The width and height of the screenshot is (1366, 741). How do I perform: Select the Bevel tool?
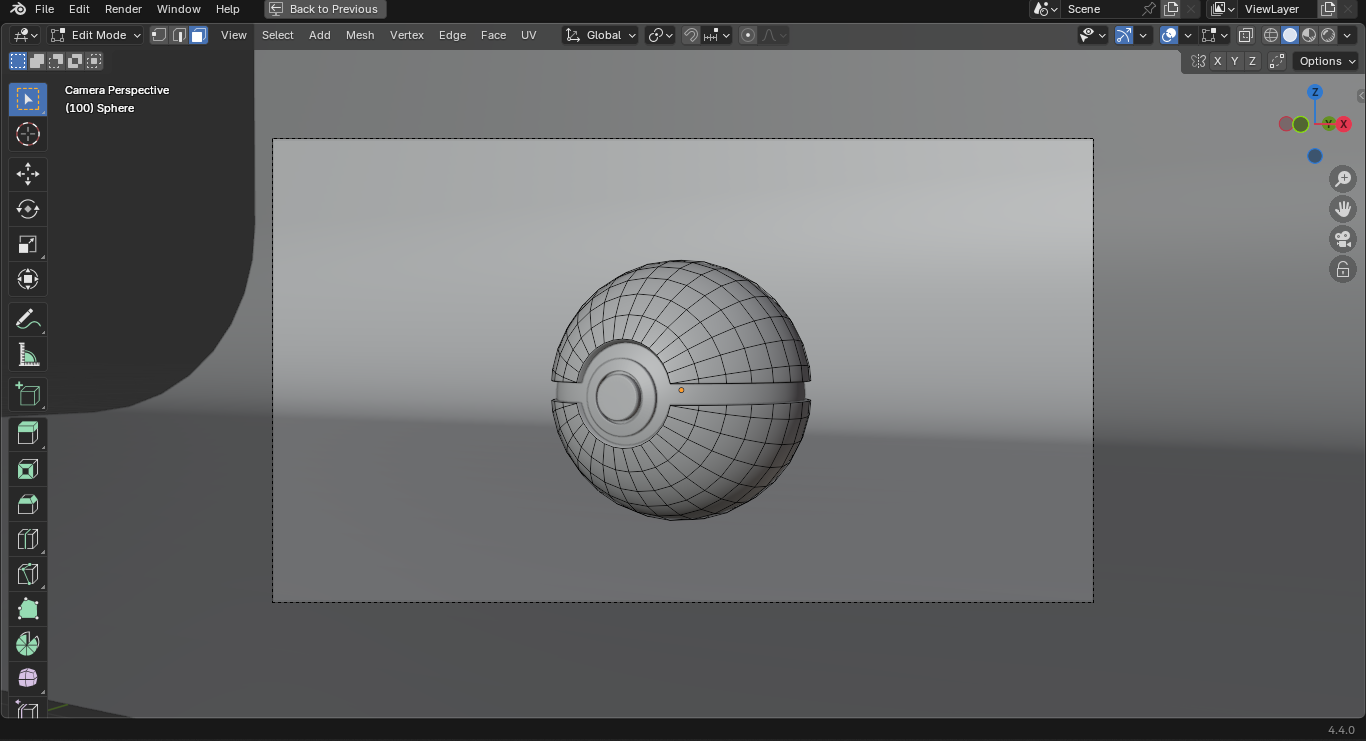pyautogui.click(x=28, y=504)
